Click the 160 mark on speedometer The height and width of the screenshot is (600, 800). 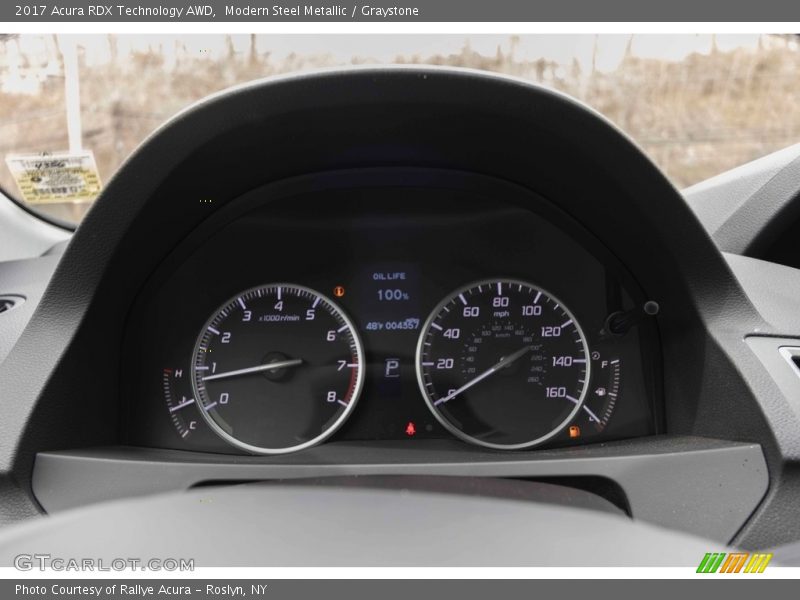[556, 392]
